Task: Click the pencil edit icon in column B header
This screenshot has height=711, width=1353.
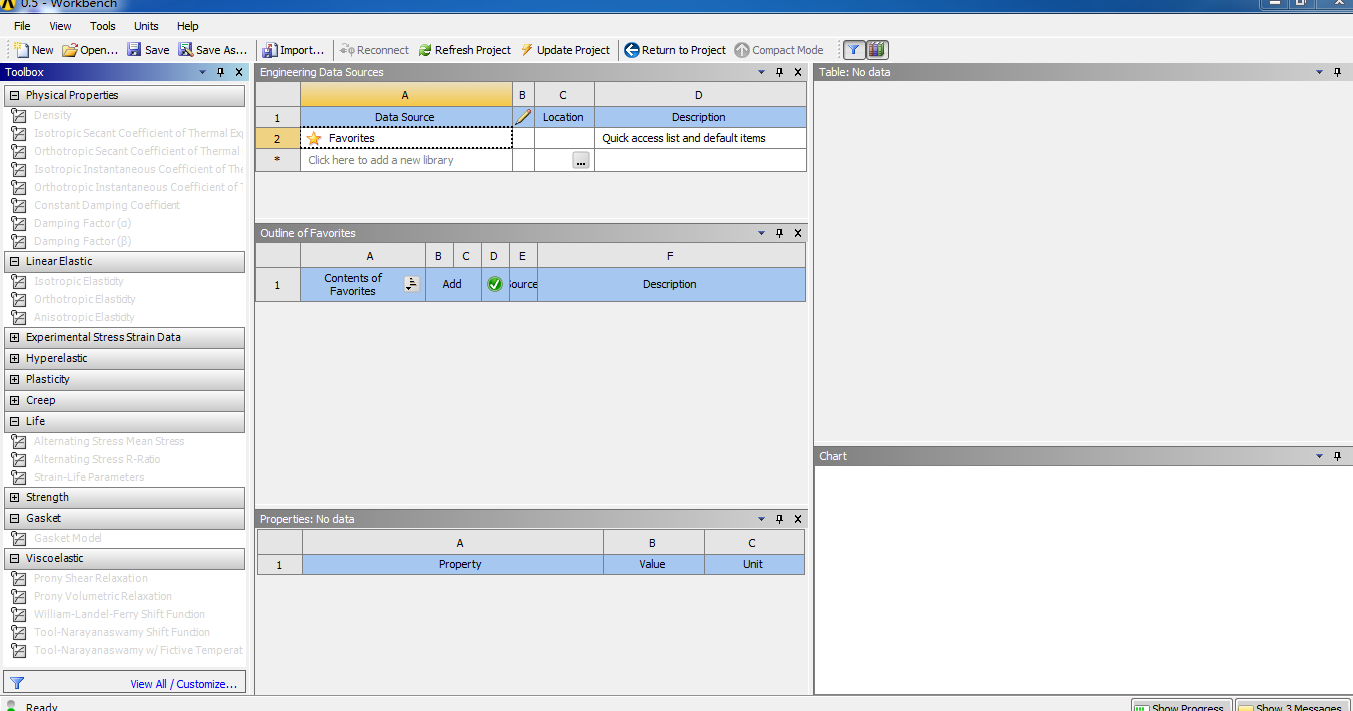Action: (x=523, y=117)
